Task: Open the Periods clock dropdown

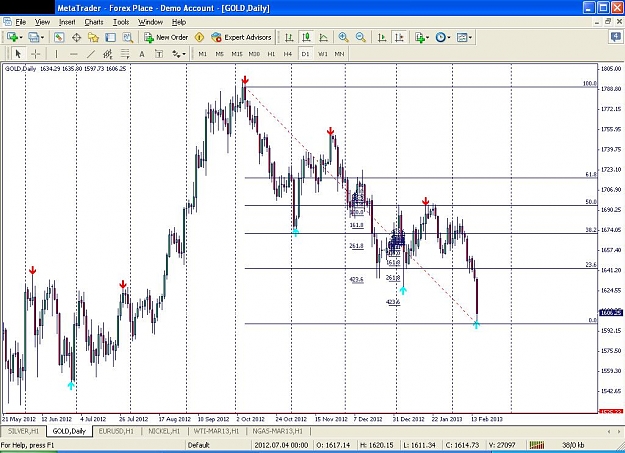Action: [x=443, y=37]
